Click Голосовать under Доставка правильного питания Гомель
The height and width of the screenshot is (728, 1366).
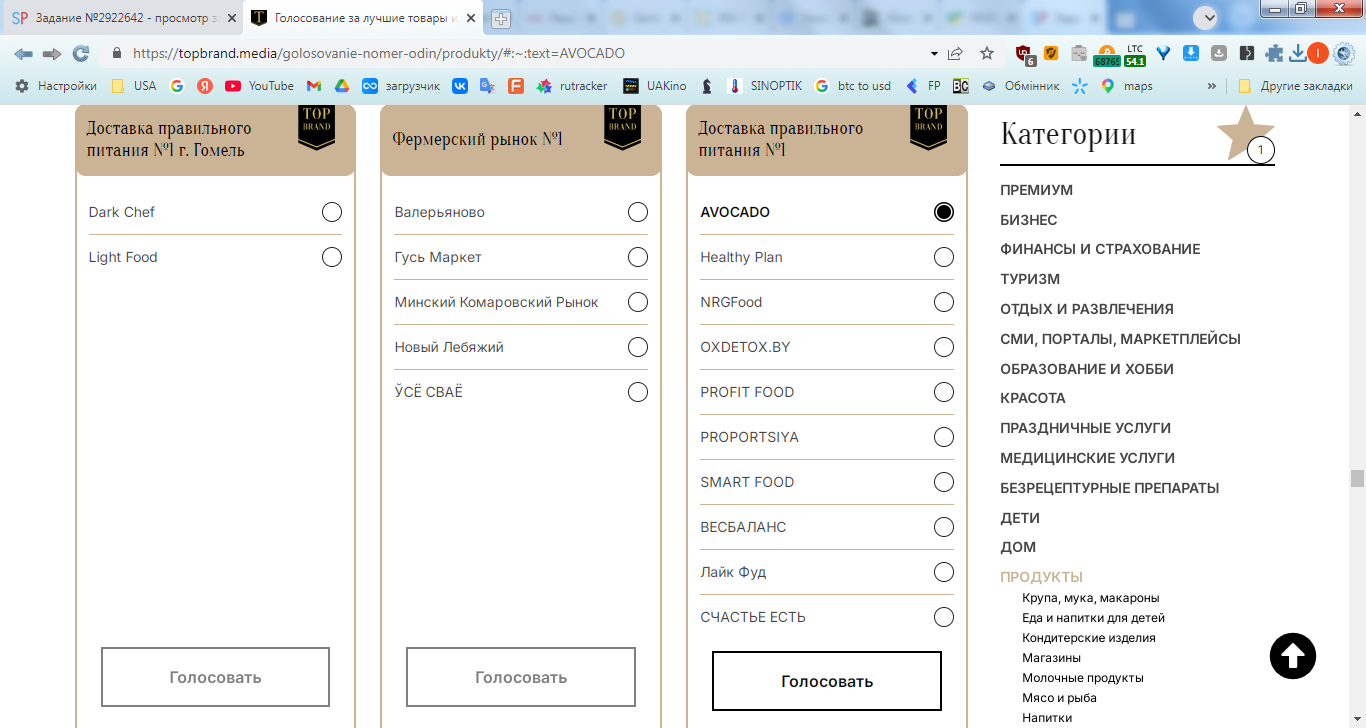point(215,677)
